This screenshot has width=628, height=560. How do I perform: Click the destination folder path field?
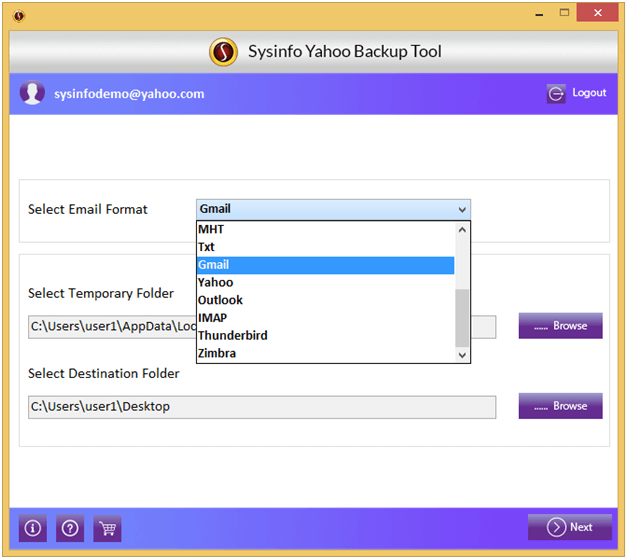click(262, 407)
